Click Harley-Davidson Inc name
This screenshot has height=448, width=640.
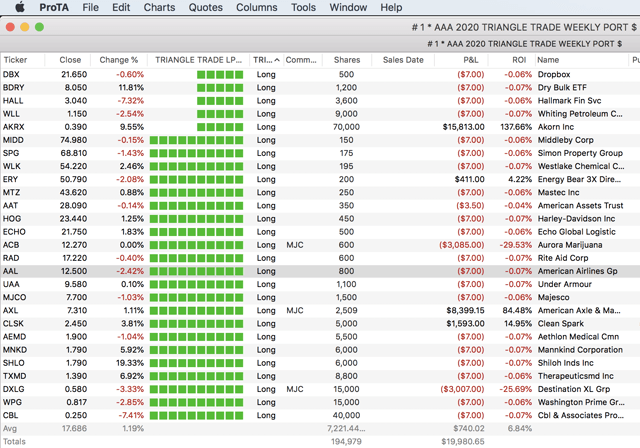pyautogui.click(x=576, y=218)
